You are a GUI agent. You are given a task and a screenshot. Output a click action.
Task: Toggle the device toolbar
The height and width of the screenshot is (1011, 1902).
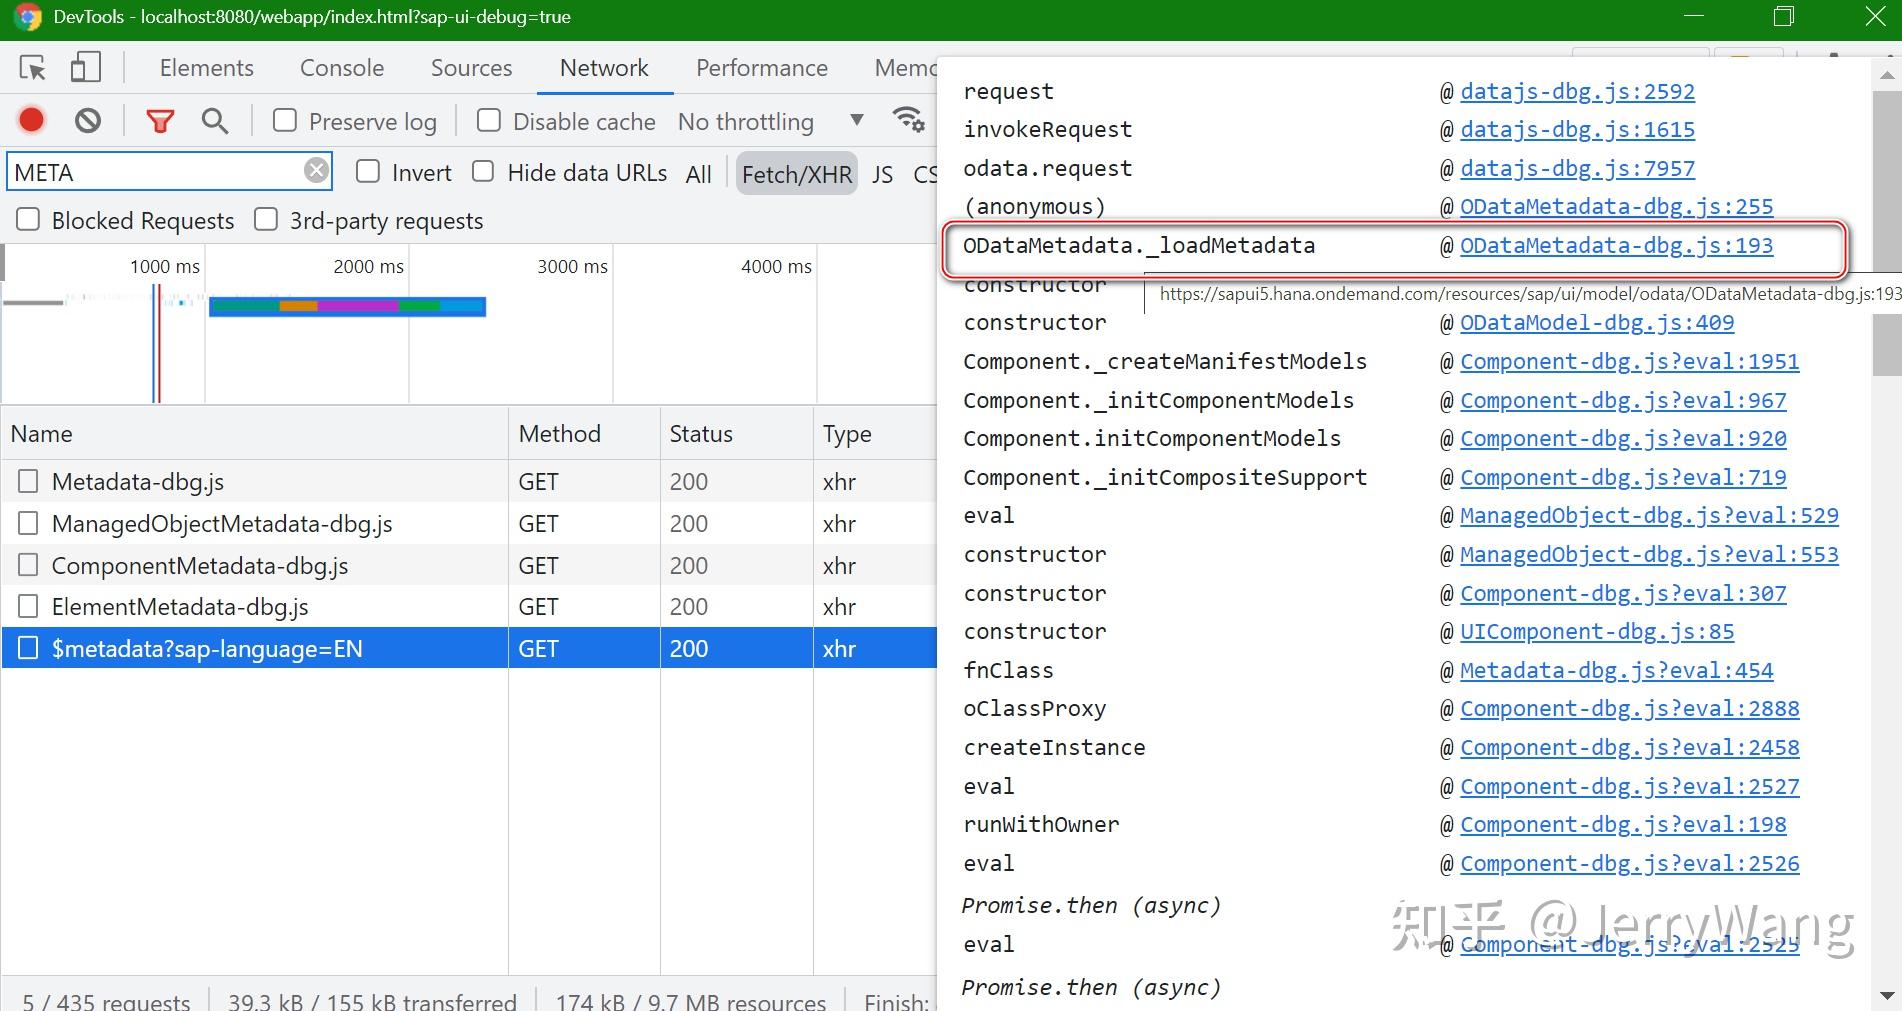tap(85, 66)
